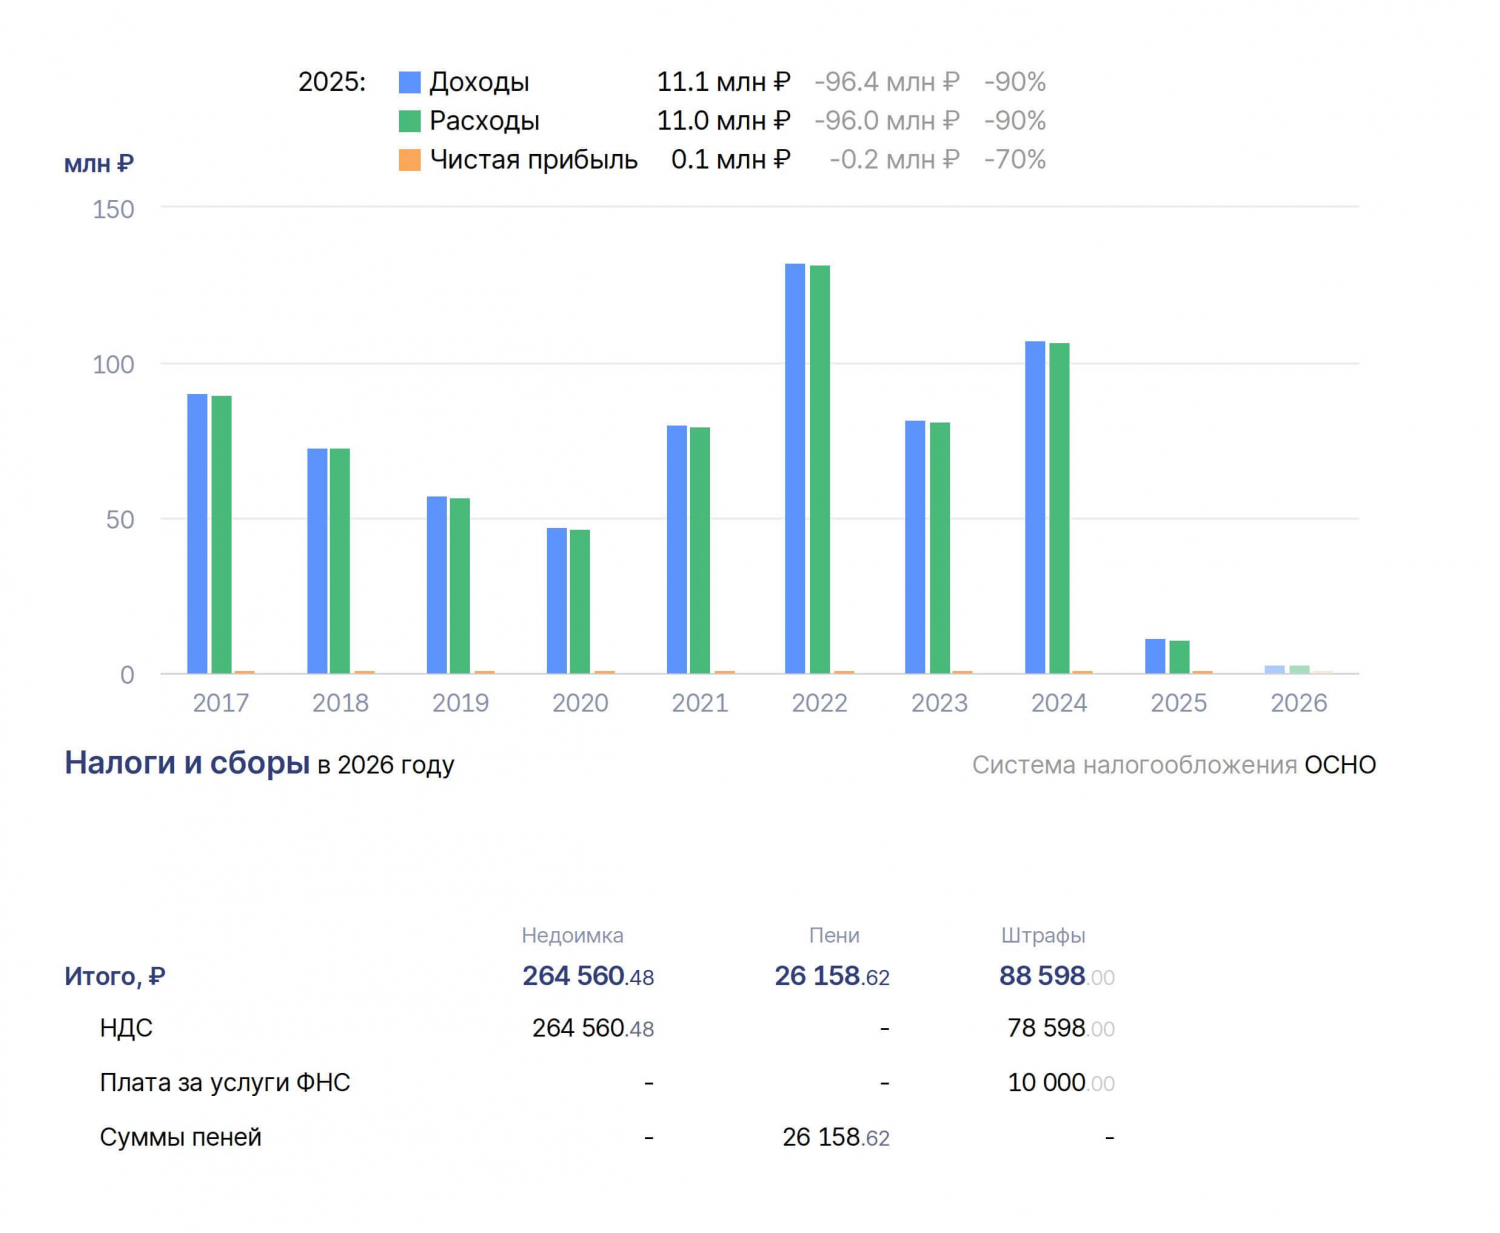The width and height of the screenshot is (1500, 1233).
Task: Select the Чистая прибыль legend label
Action: click(533, 160)
